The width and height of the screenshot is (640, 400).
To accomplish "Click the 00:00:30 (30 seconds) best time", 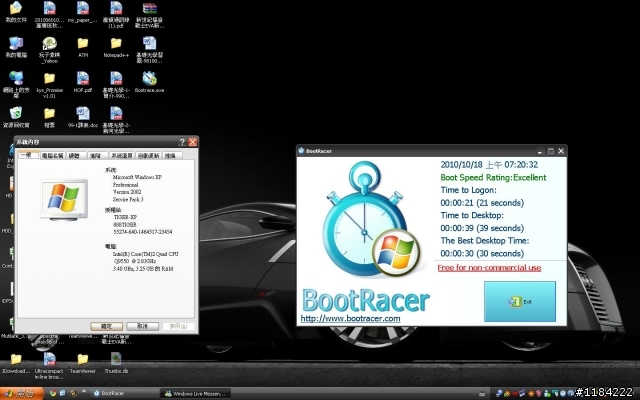I will point(482,253).
